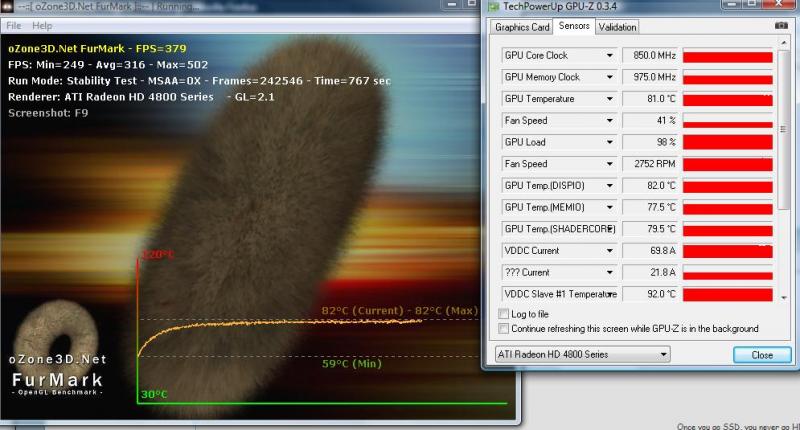The width and height of the screenshot is (800, 430).
Task: Open the Help menu in FurMark
Action: [42, 26]
